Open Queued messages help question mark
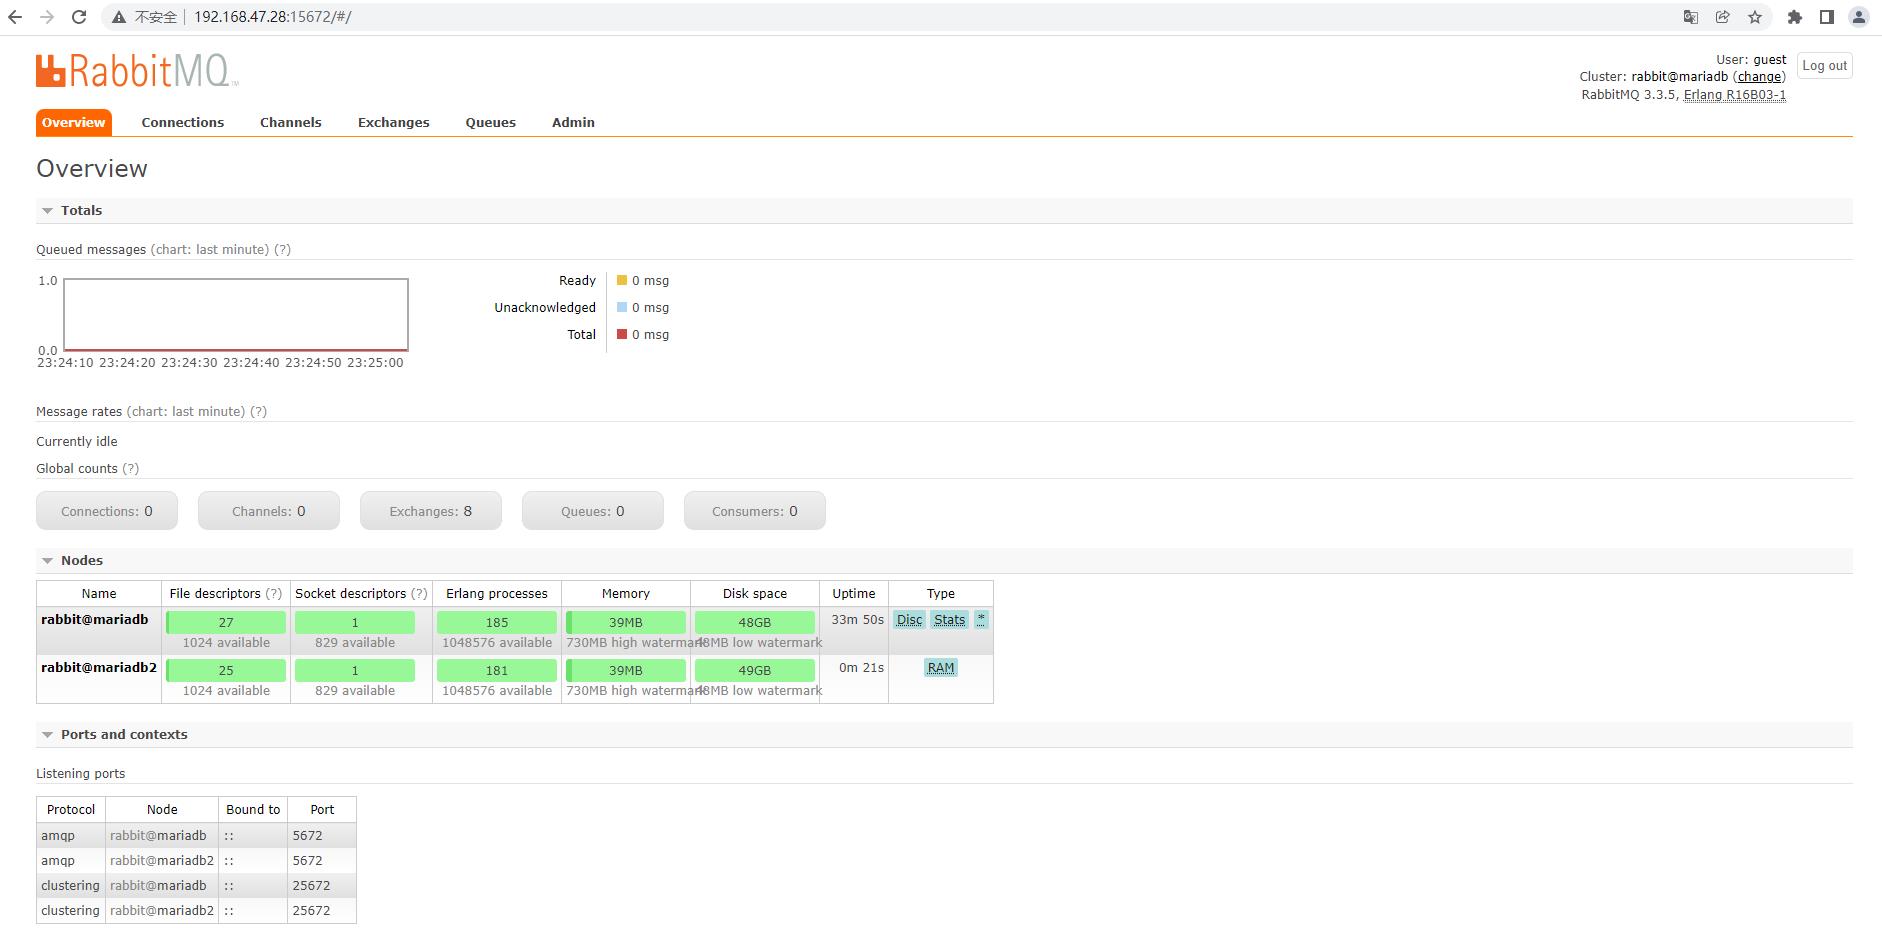Viewport: 1882px width, 930px height. tap(283, 250)
